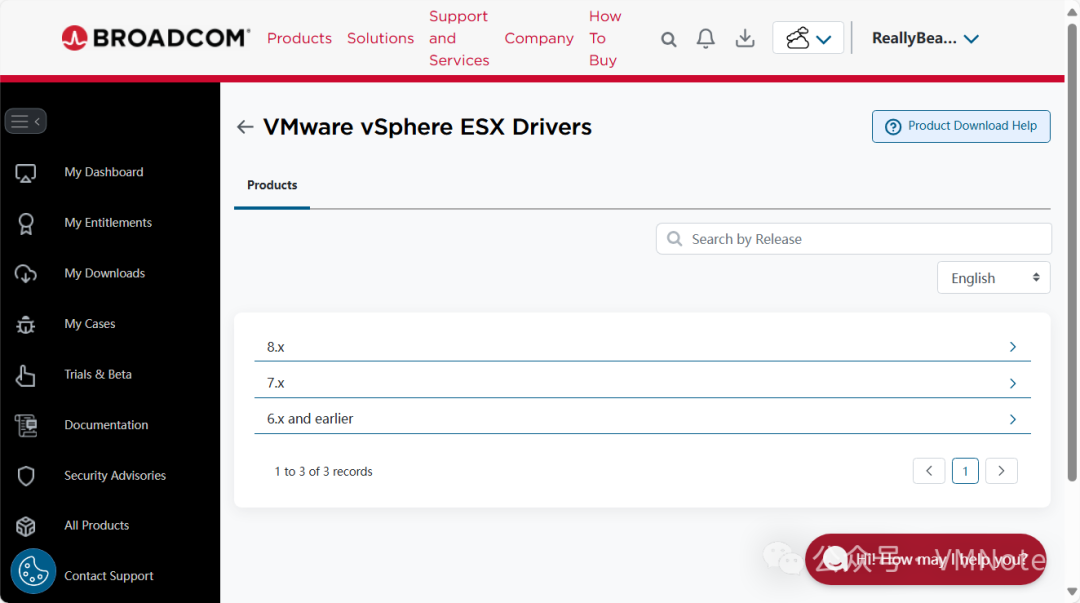Open the notifications bell
Screen dimensions: 1080x603
pos(705,39)
